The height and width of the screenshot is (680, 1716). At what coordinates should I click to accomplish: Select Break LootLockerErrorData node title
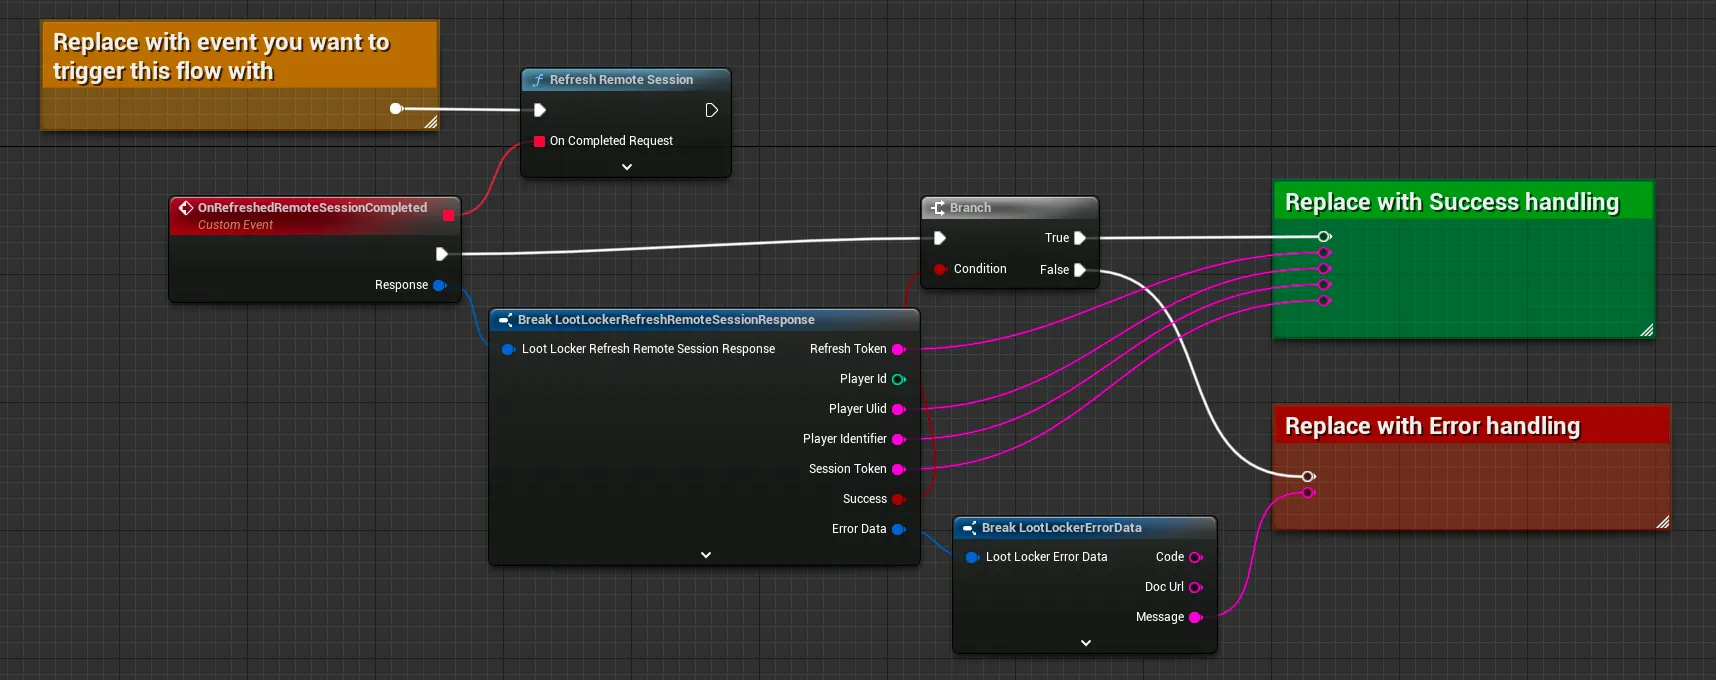(x=1062, y=528)
